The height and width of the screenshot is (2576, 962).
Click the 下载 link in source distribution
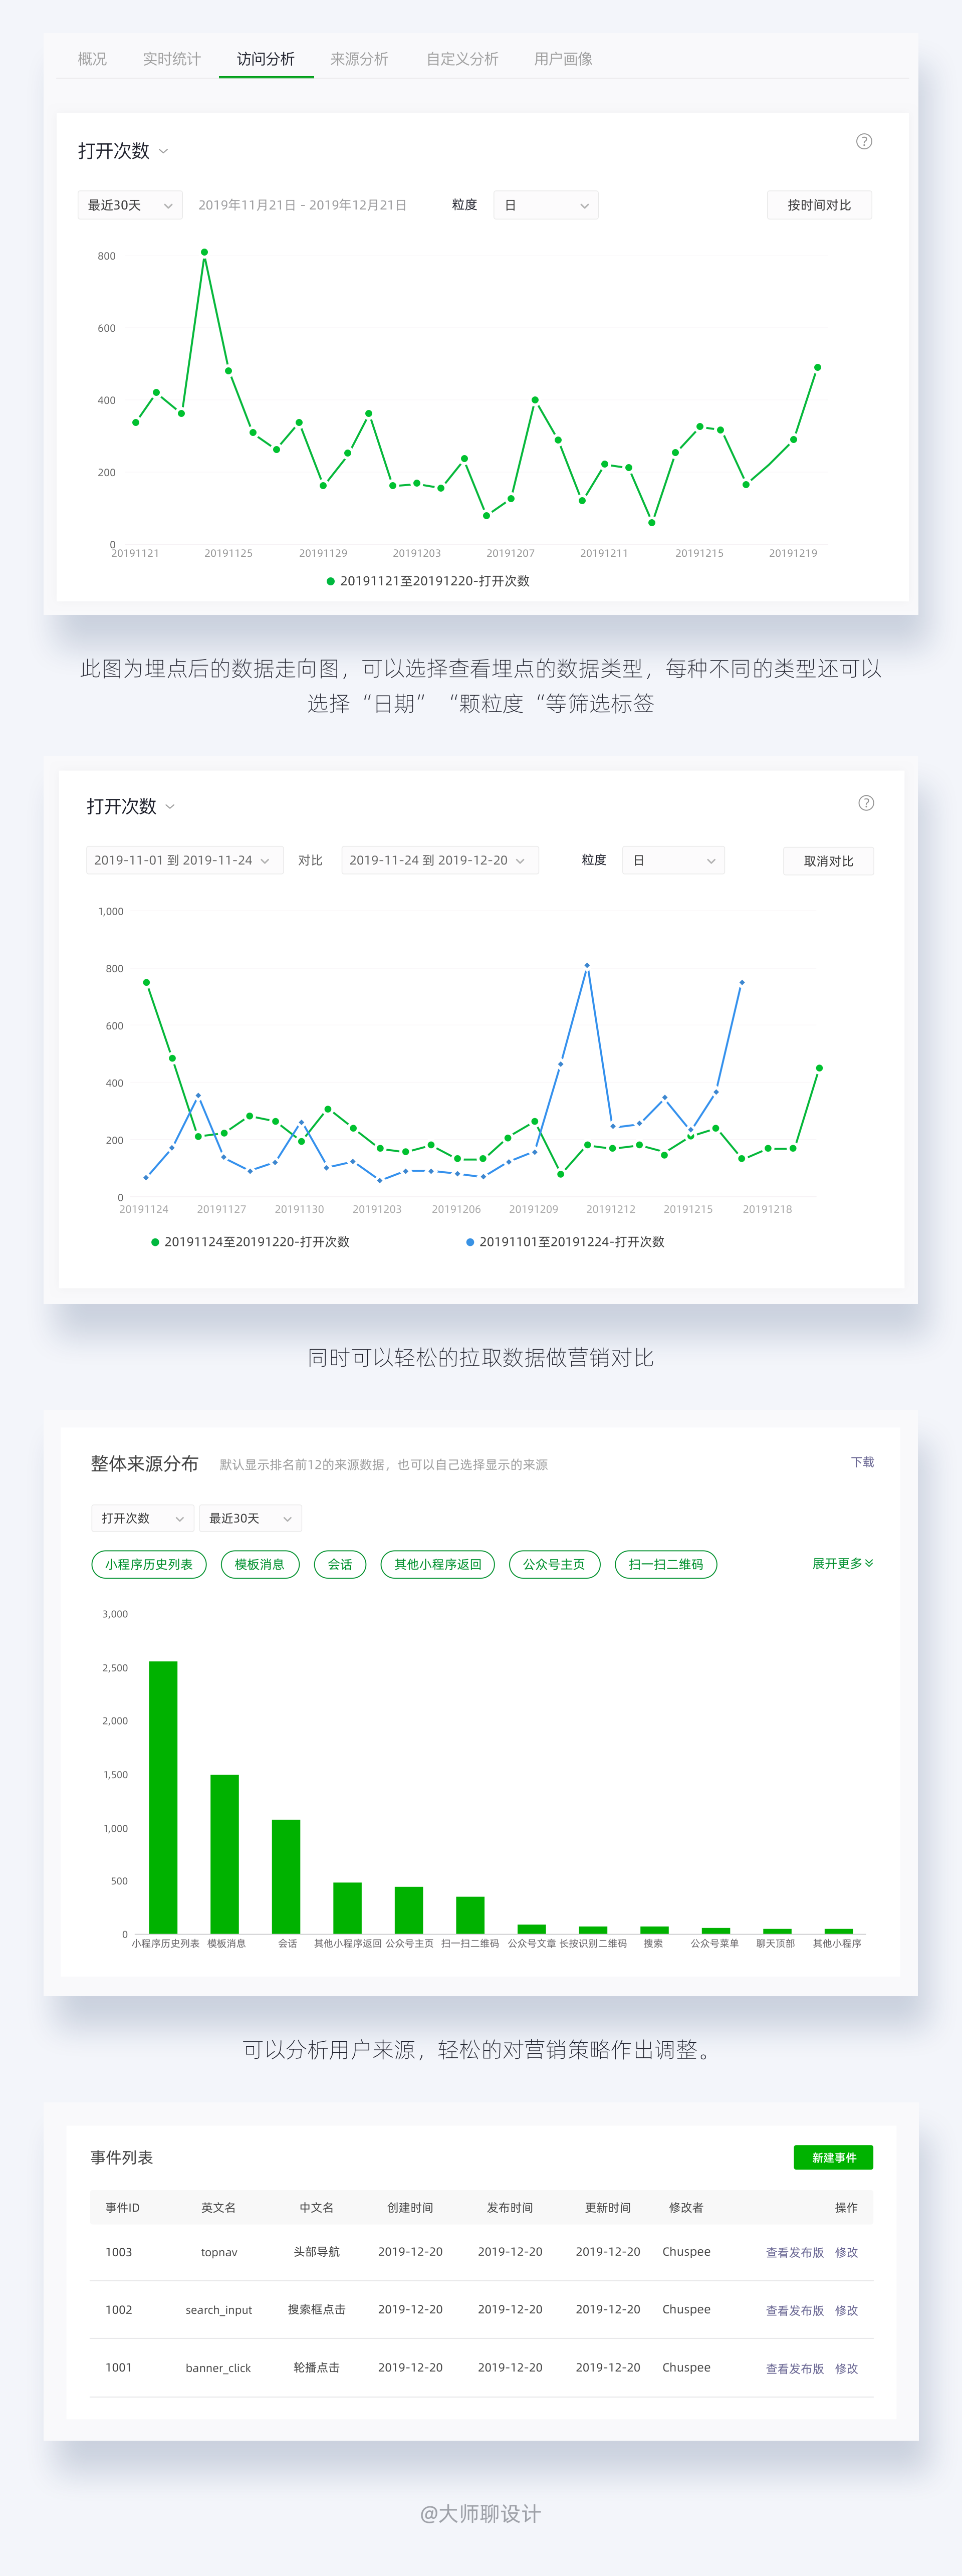coord(862,1462)
